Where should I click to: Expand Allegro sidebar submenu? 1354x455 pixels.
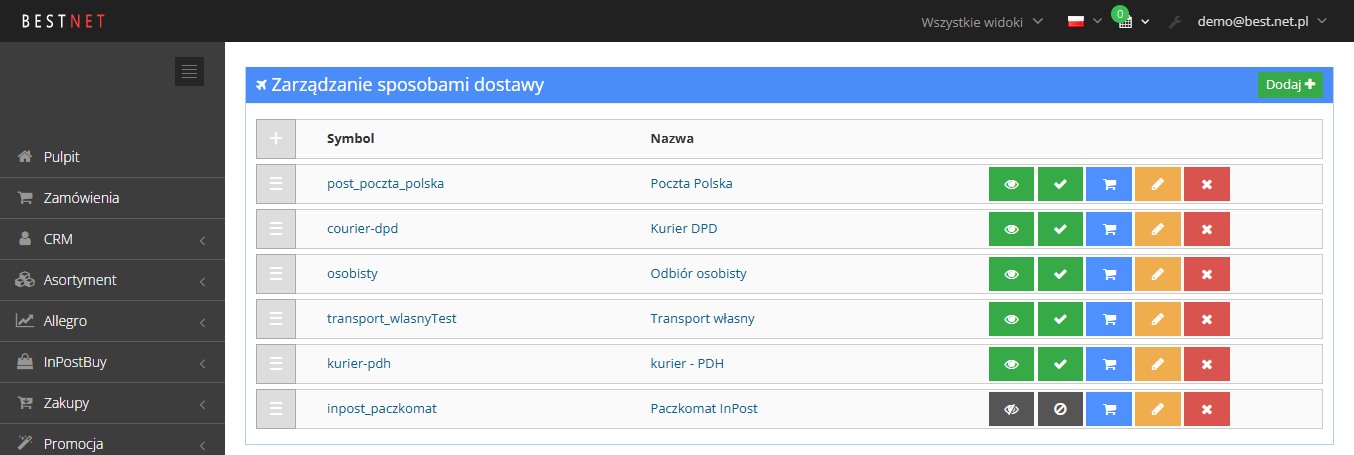click(112, 321)
